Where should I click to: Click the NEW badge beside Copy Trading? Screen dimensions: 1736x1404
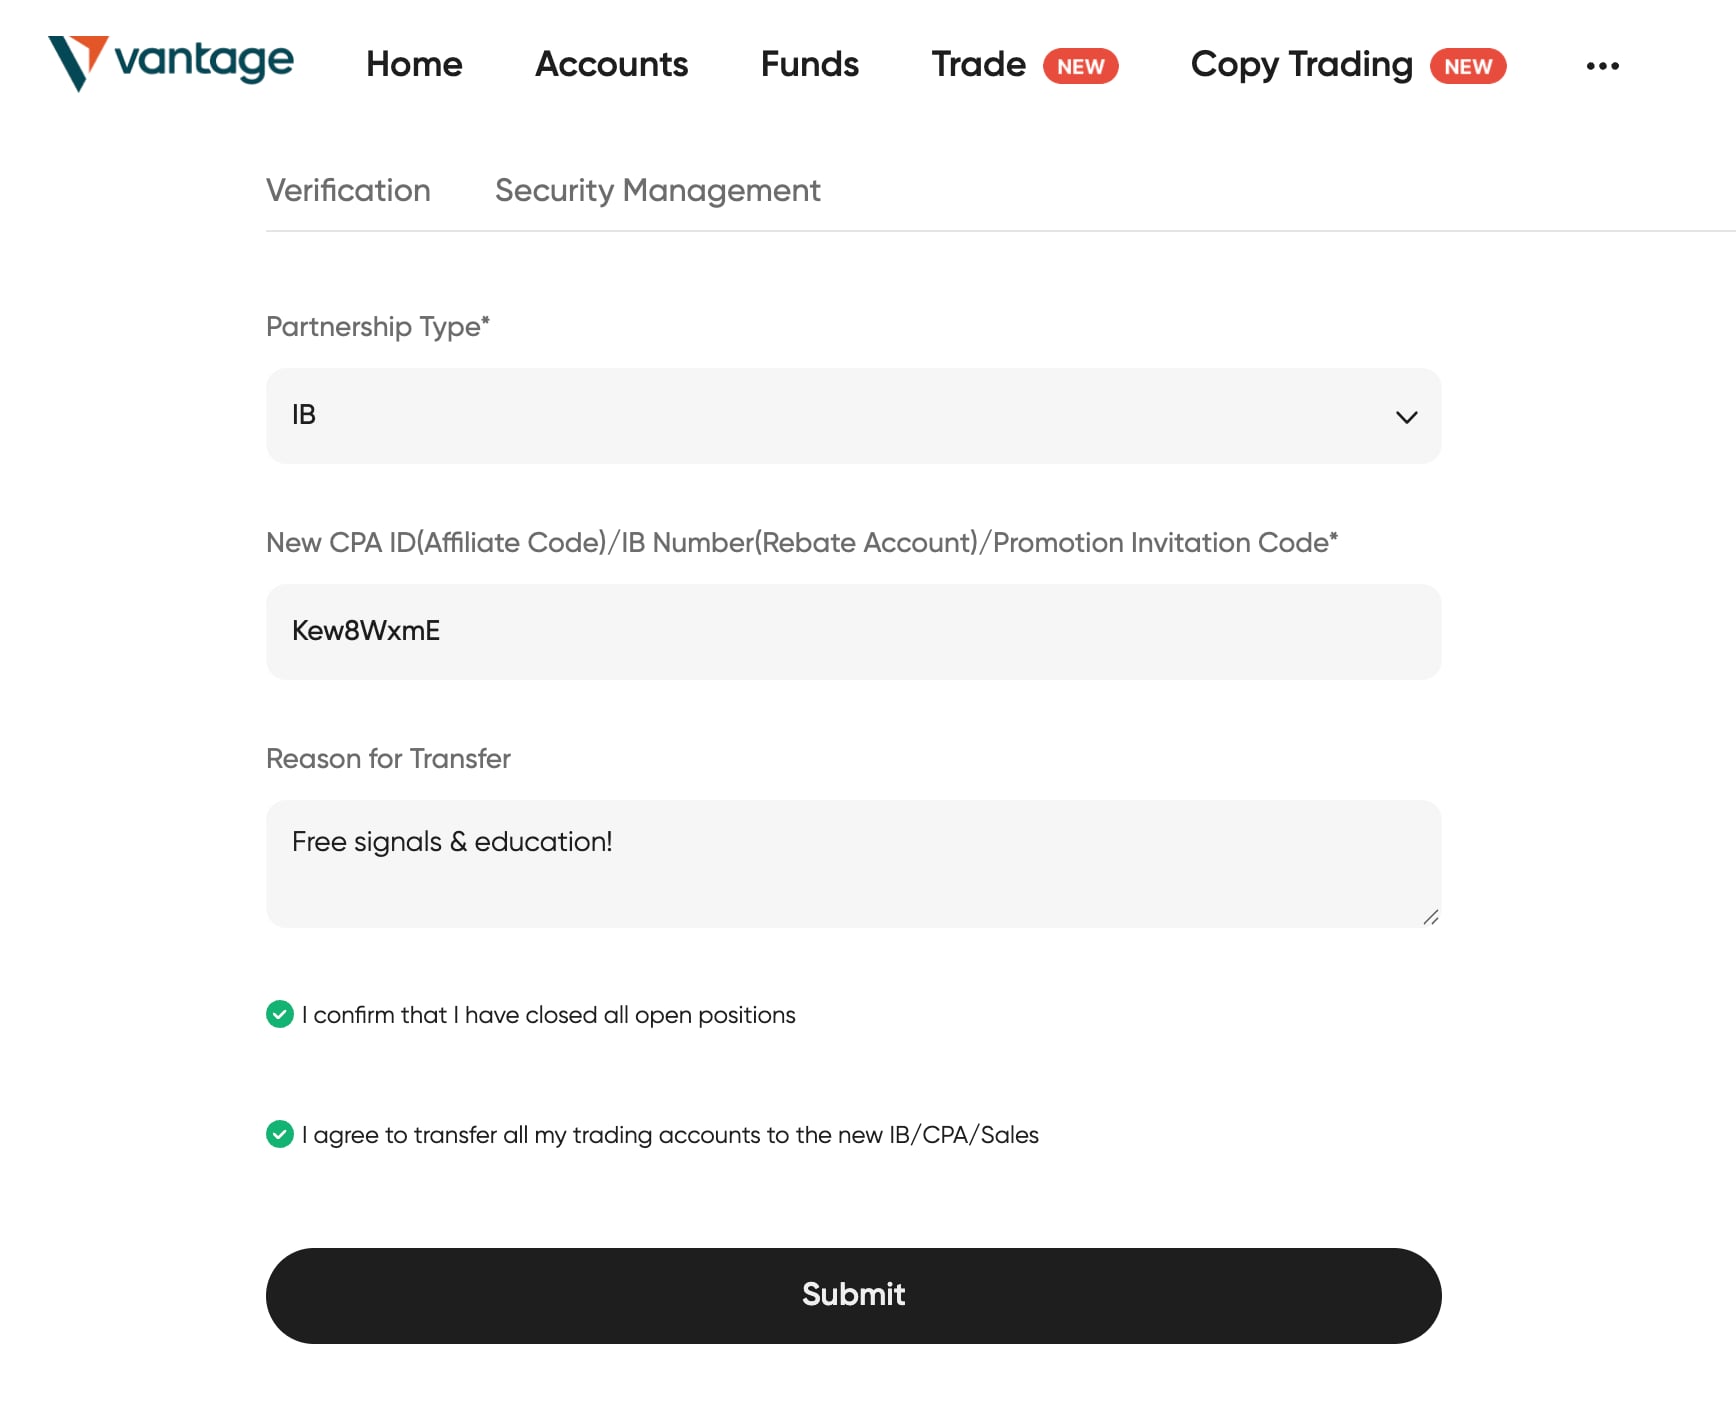pyautogui.click(x=1467, y=66)
